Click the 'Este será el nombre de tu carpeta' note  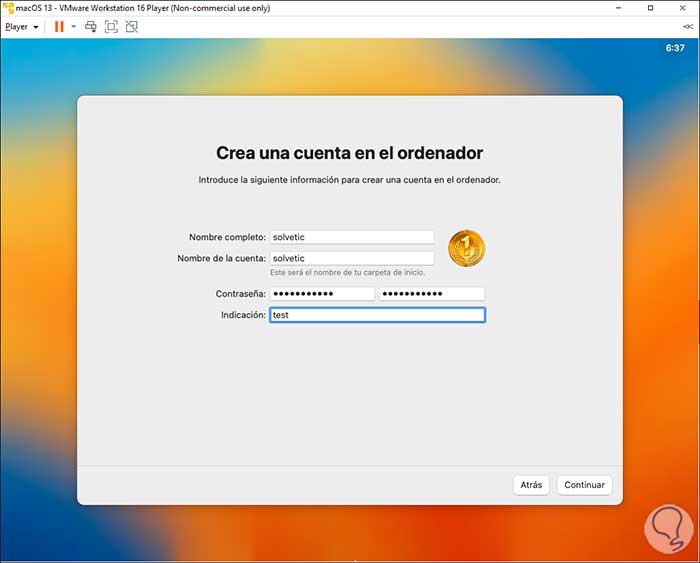(x=347, y=272)
